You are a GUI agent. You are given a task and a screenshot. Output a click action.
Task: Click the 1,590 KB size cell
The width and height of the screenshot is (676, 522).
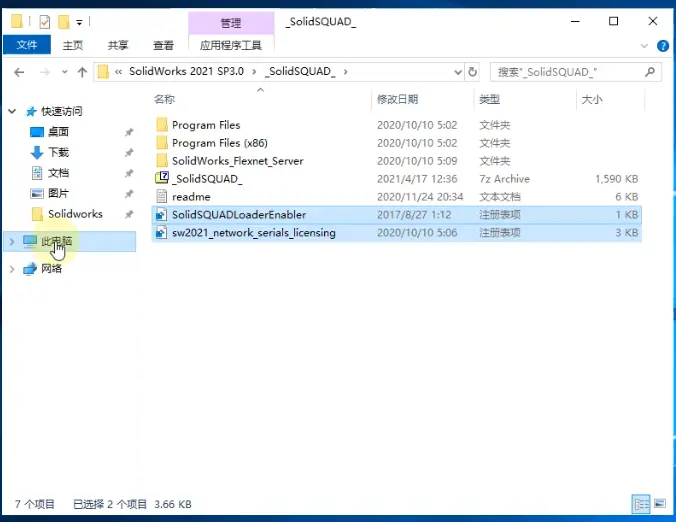[x=617, y=178]
